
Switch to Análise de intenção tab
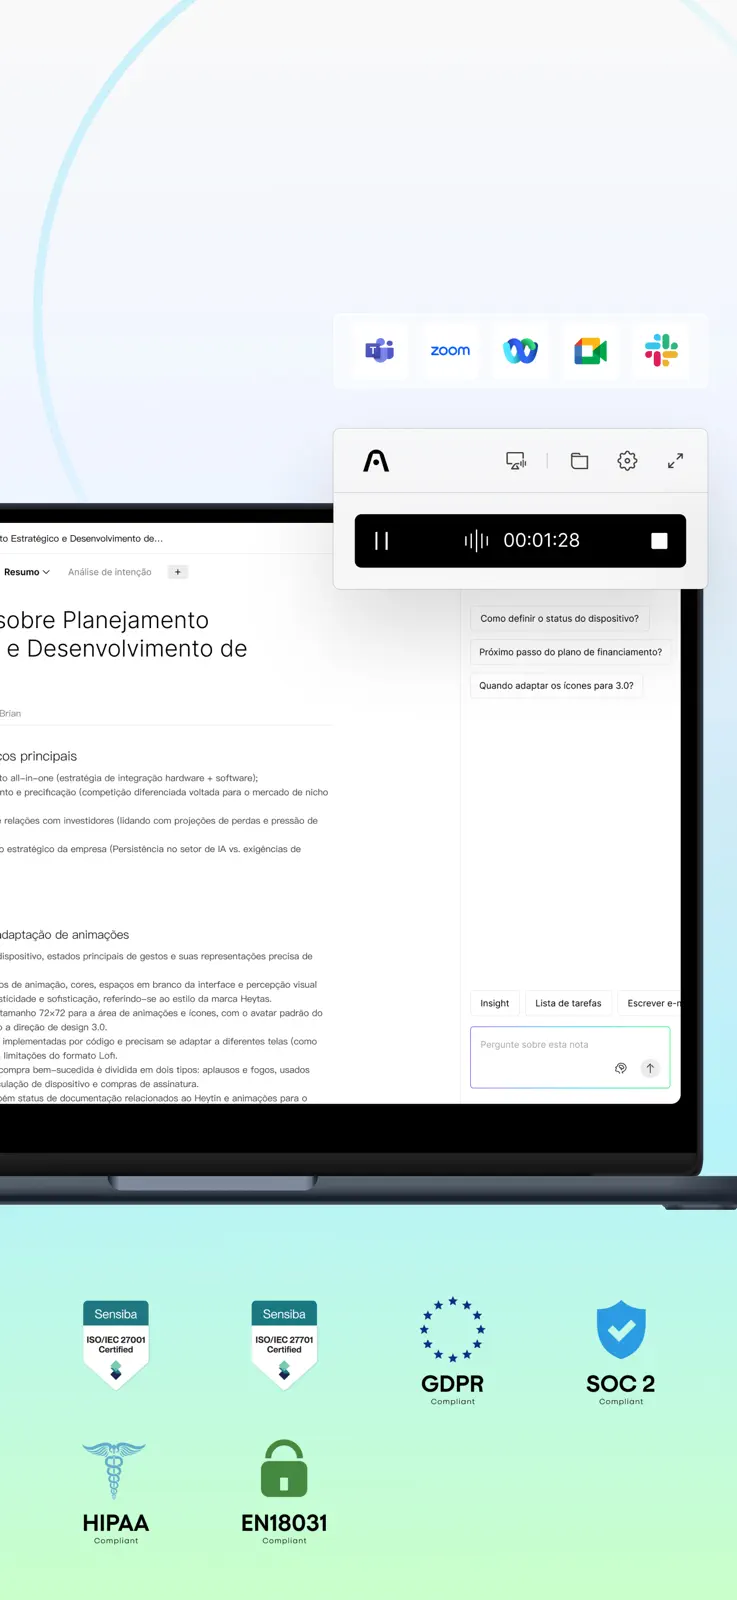coord(110,572)
